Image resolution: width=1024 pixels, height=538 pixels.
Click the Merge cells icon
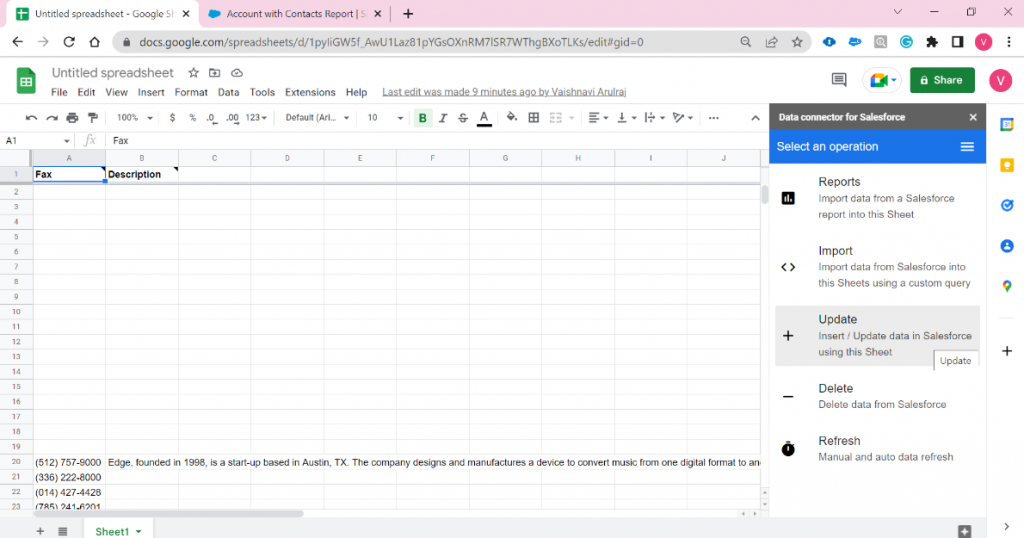pos(556,118)
